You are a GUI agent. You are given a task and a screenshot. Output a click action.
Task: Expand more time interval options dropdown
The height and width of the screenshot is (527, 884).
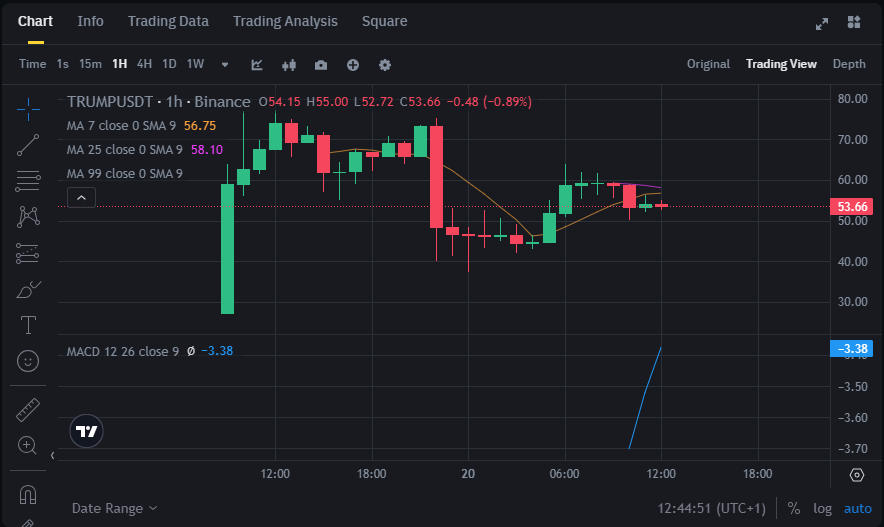pyautogui.click(x=225, y=64)
